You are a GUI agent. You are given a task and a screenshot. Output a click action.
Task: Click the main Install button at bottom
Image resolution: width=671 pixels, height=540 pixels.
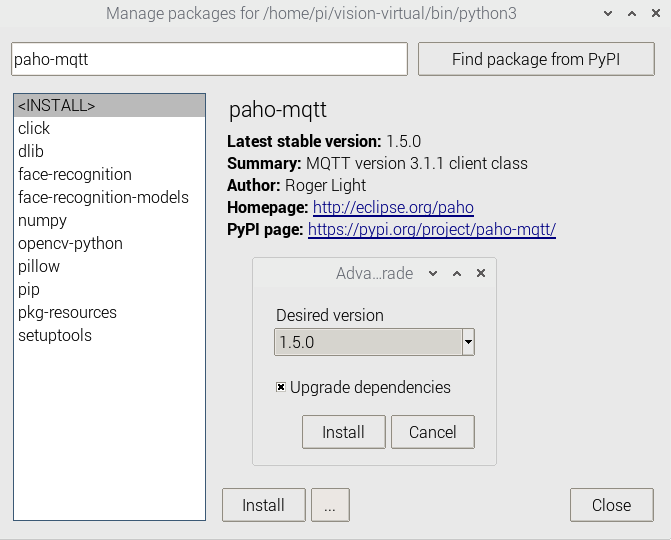[x=263, y=505]
